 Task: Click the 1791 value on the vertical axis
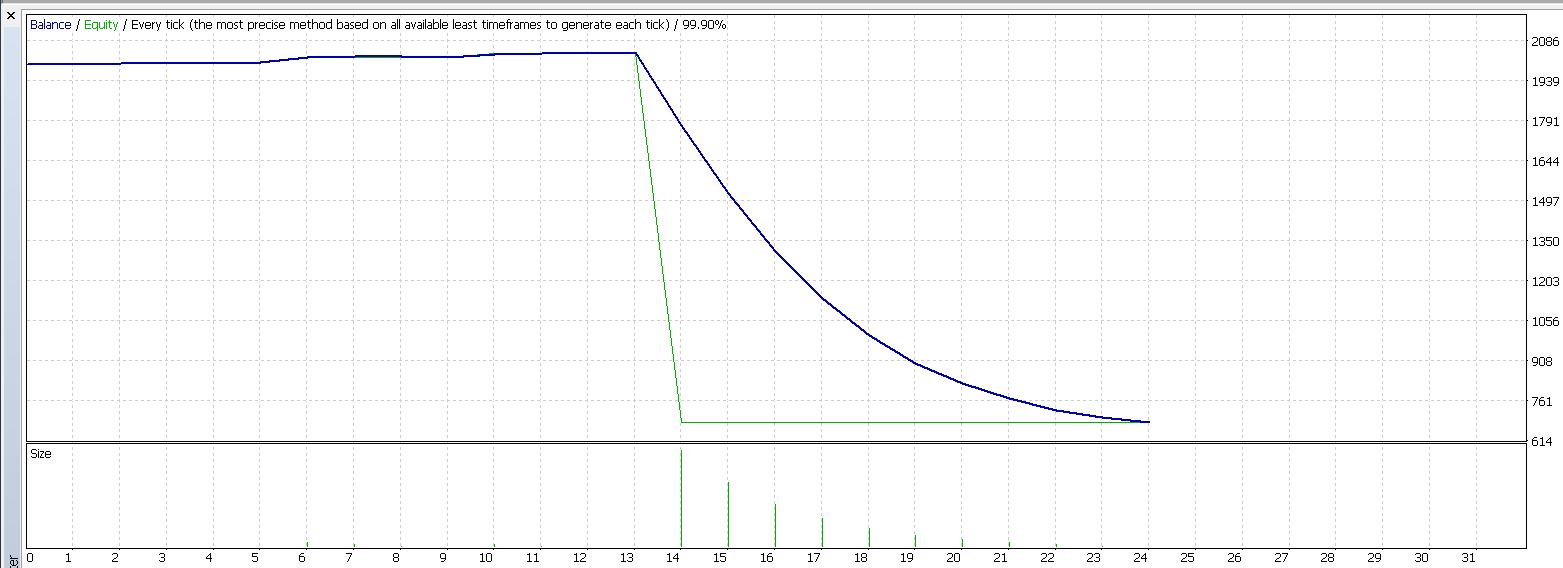(x=1545, y=122)
